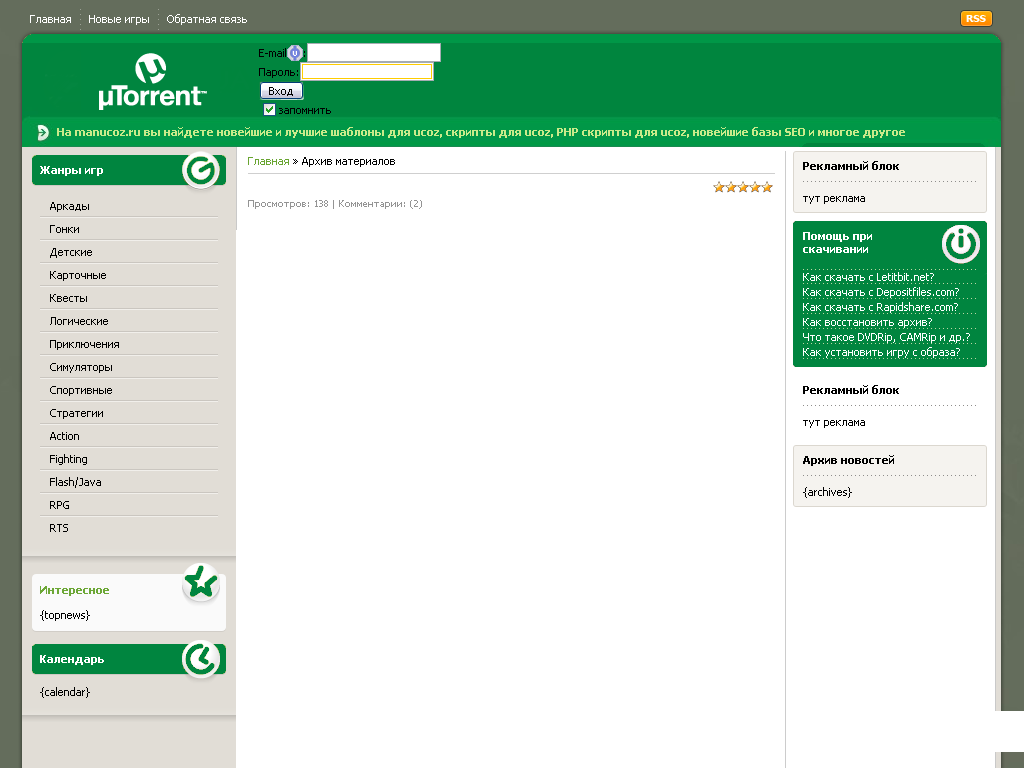Select the Симуляторы genre
The image size is (1024, 768).
coord(81,367)
